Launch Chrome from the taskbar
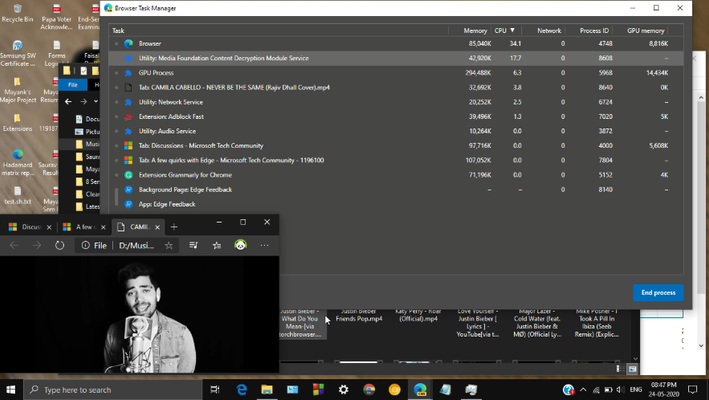Image resolution: width=709 pixels, height=400 pixels. tap(369, 390)
